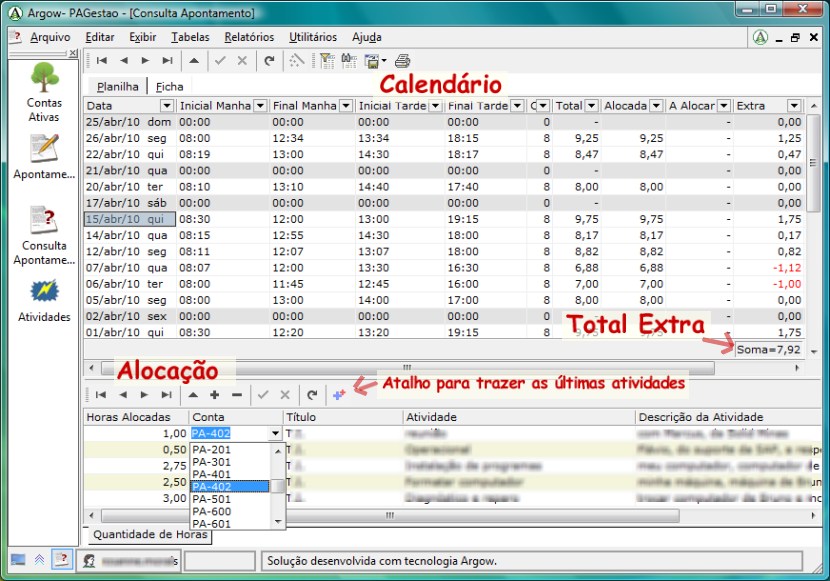Click the edit (up triangle) icon in top toolbar

point(194,61)
